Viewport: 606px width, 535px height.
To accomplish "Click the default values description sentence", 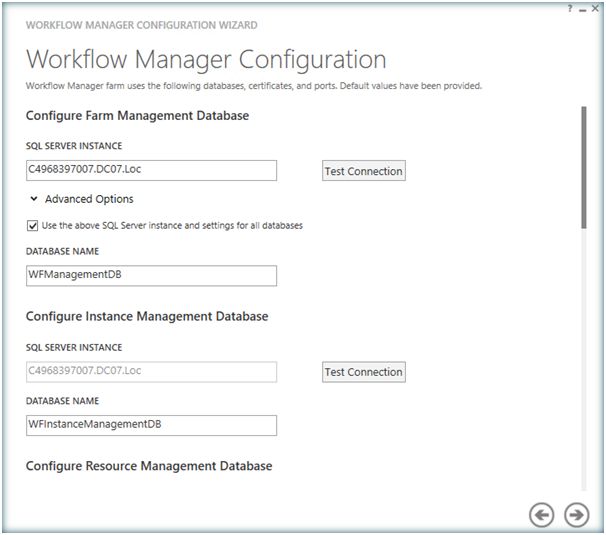I will pyautogui.click(x=254, y=86).
